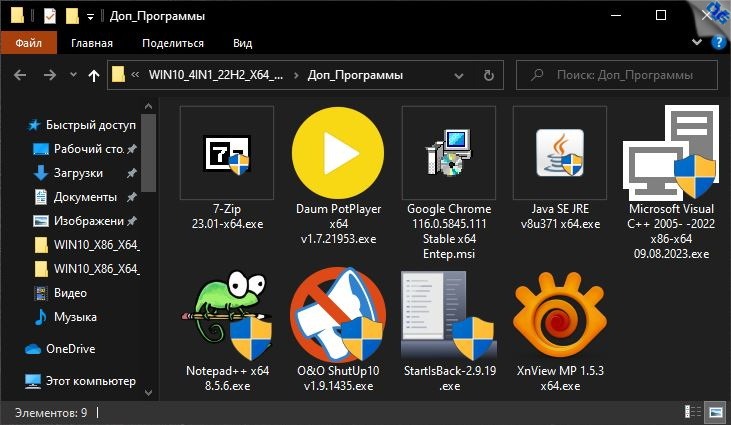731x425 pixels.
Task: Show hidden breadcrumb path via double chevron
Action: [135, 75]
